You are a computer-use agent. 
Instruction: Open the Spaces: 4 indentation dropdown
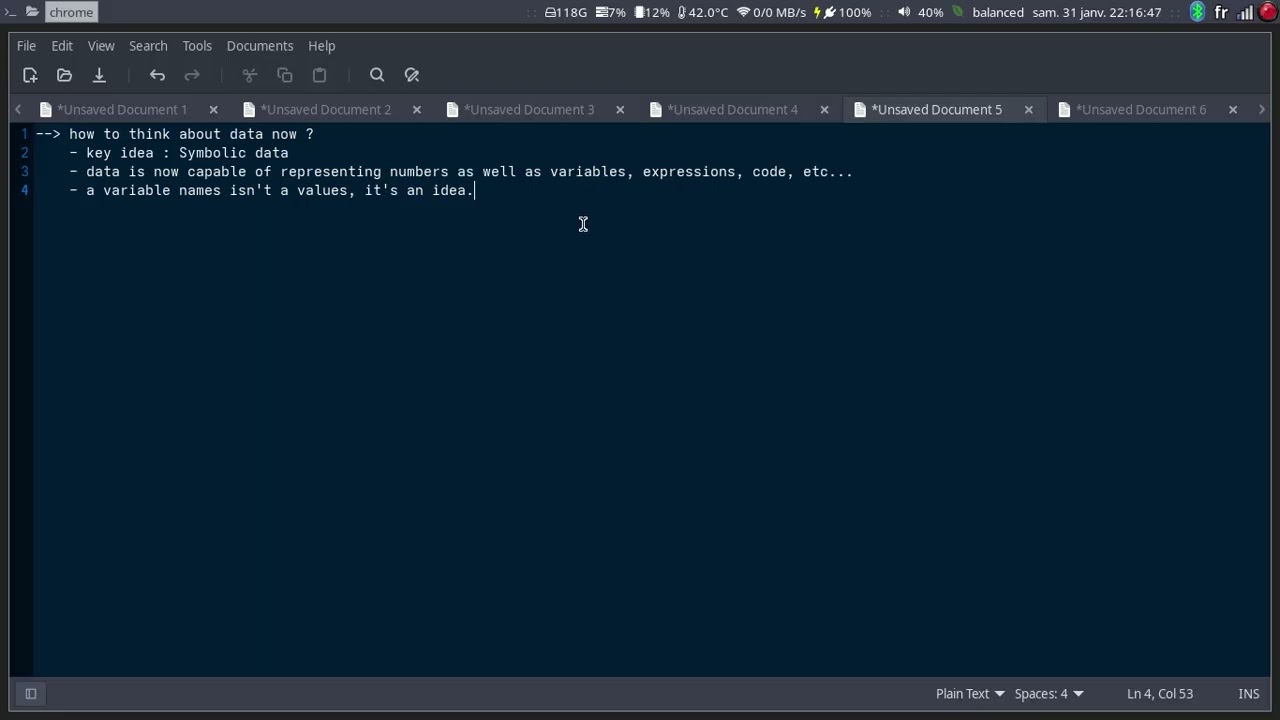[x=1049, y=693]
